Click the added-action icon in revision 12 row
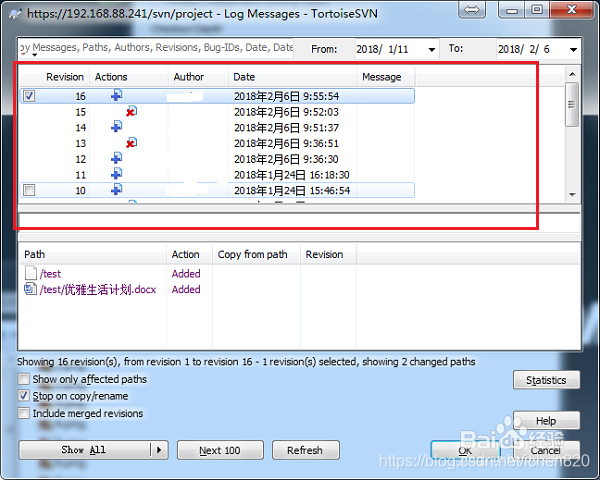This screenshot has height=480, width=600. pyautogui.click(x=117, y=158)
